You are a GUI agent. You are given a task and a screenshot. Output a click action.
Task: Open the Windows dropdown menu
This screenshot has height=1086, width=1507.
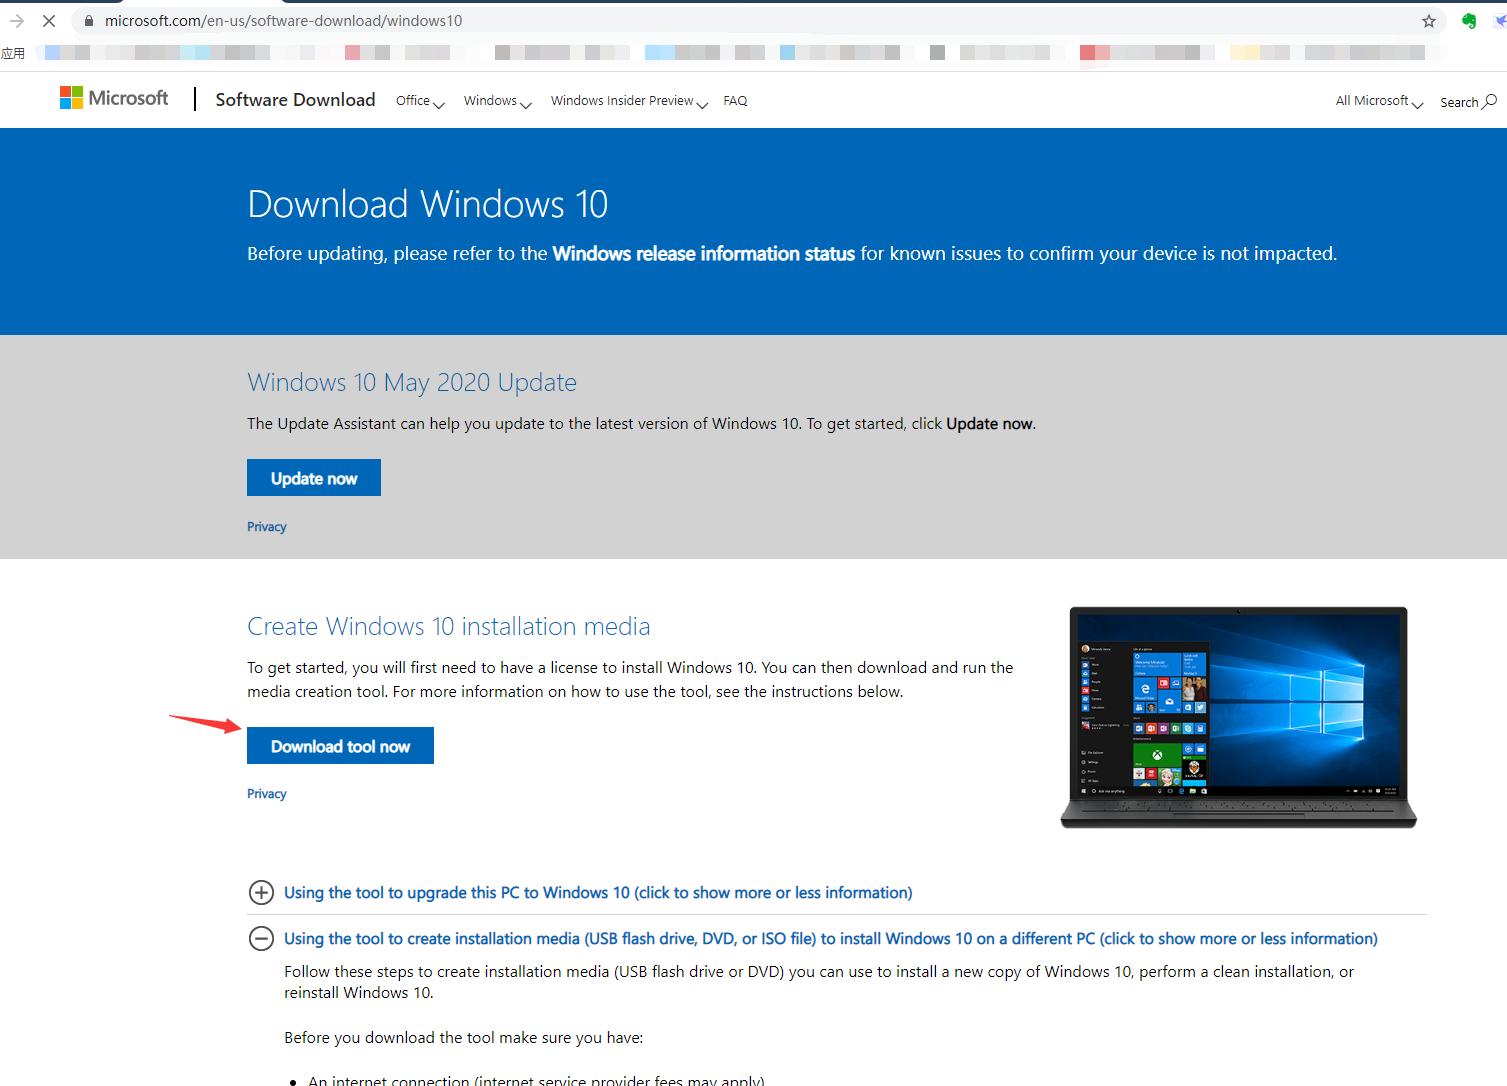(x=495, y=101)
